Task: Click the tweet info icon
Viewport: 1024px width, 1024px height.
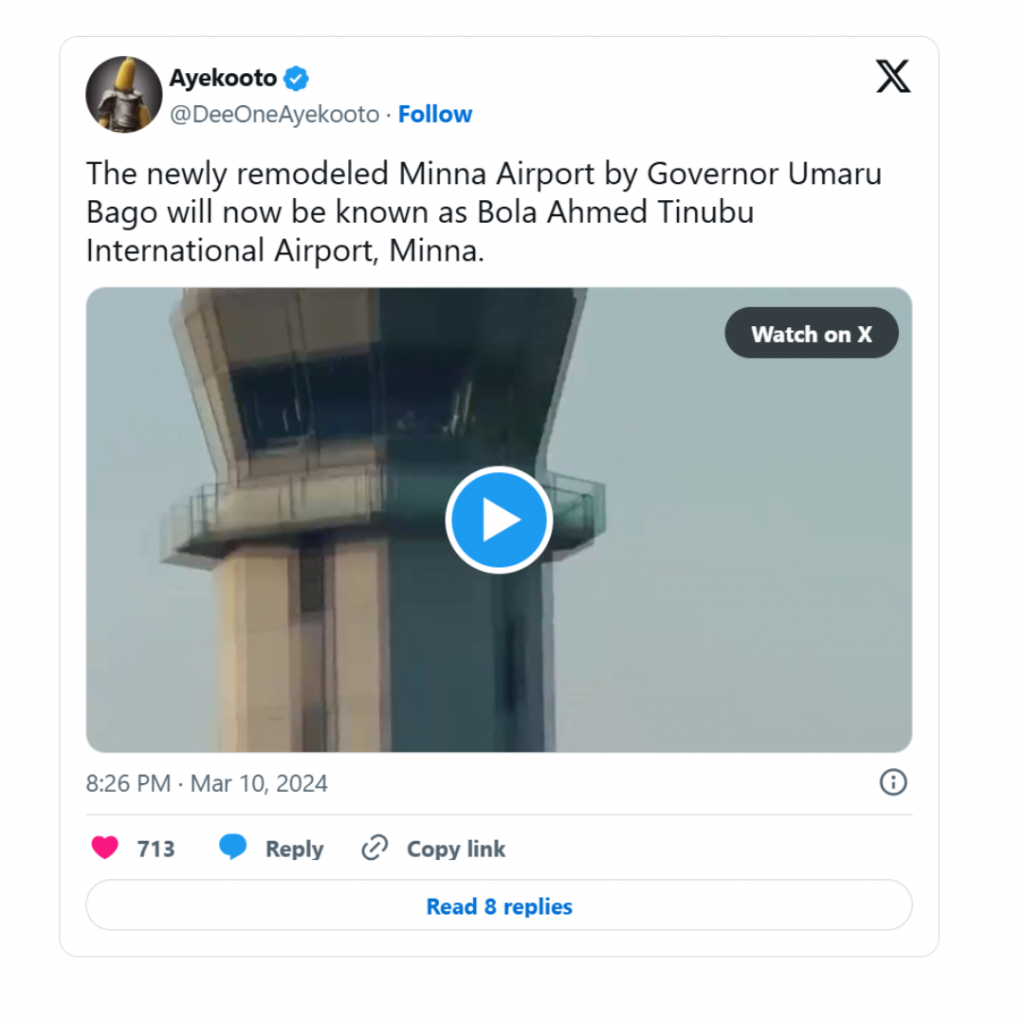Action: tap(893, 782)
